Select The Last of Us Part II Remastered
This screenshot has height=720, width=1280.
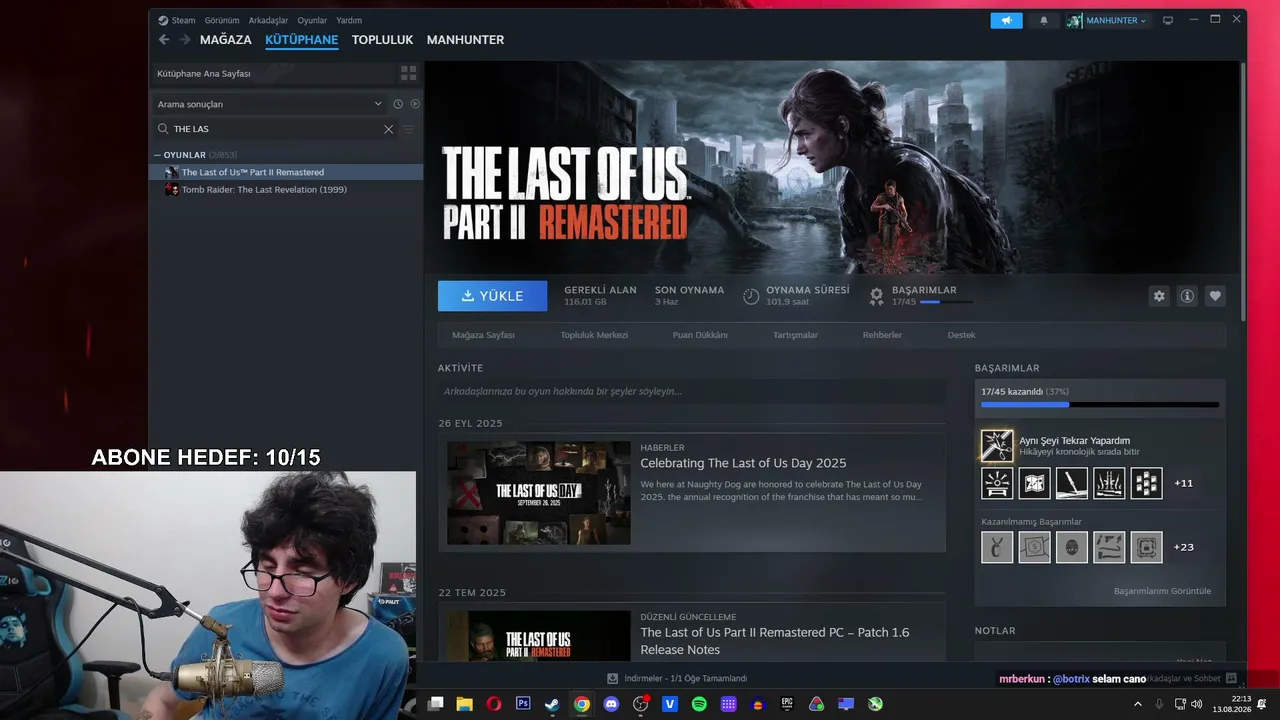coord(287,172)
